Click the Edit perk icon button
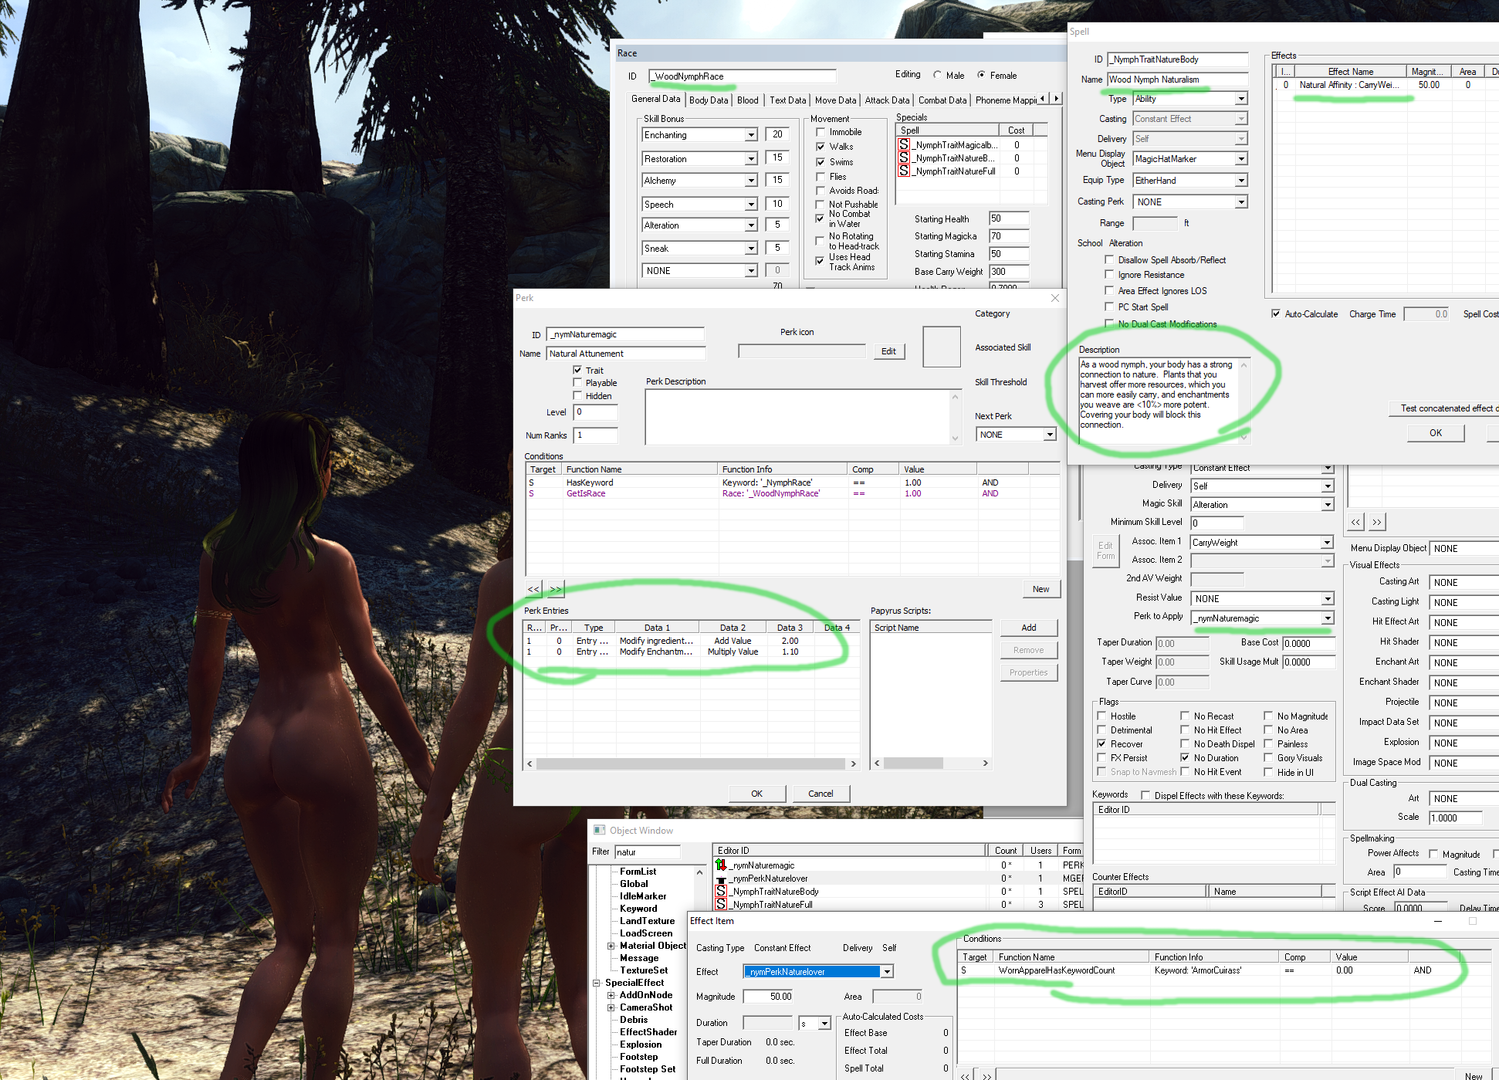1499x1080 pixels. click(888, 351)
